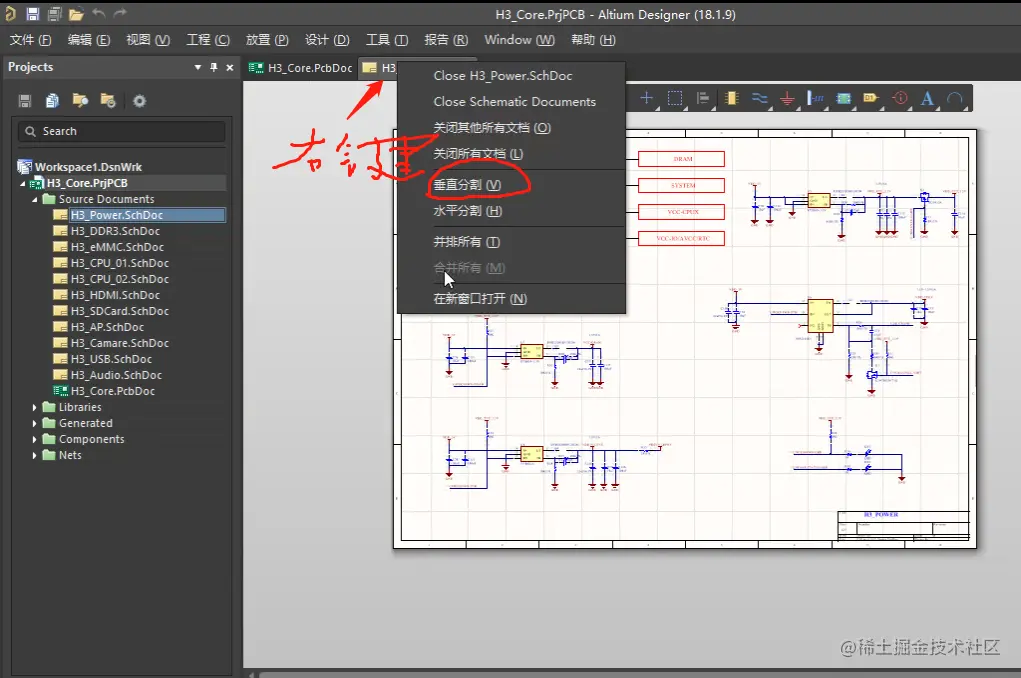This screenshot has width=1021, height=678.
Task: Choose 垂直分割 (V) split option
Action: click(467, 185)
